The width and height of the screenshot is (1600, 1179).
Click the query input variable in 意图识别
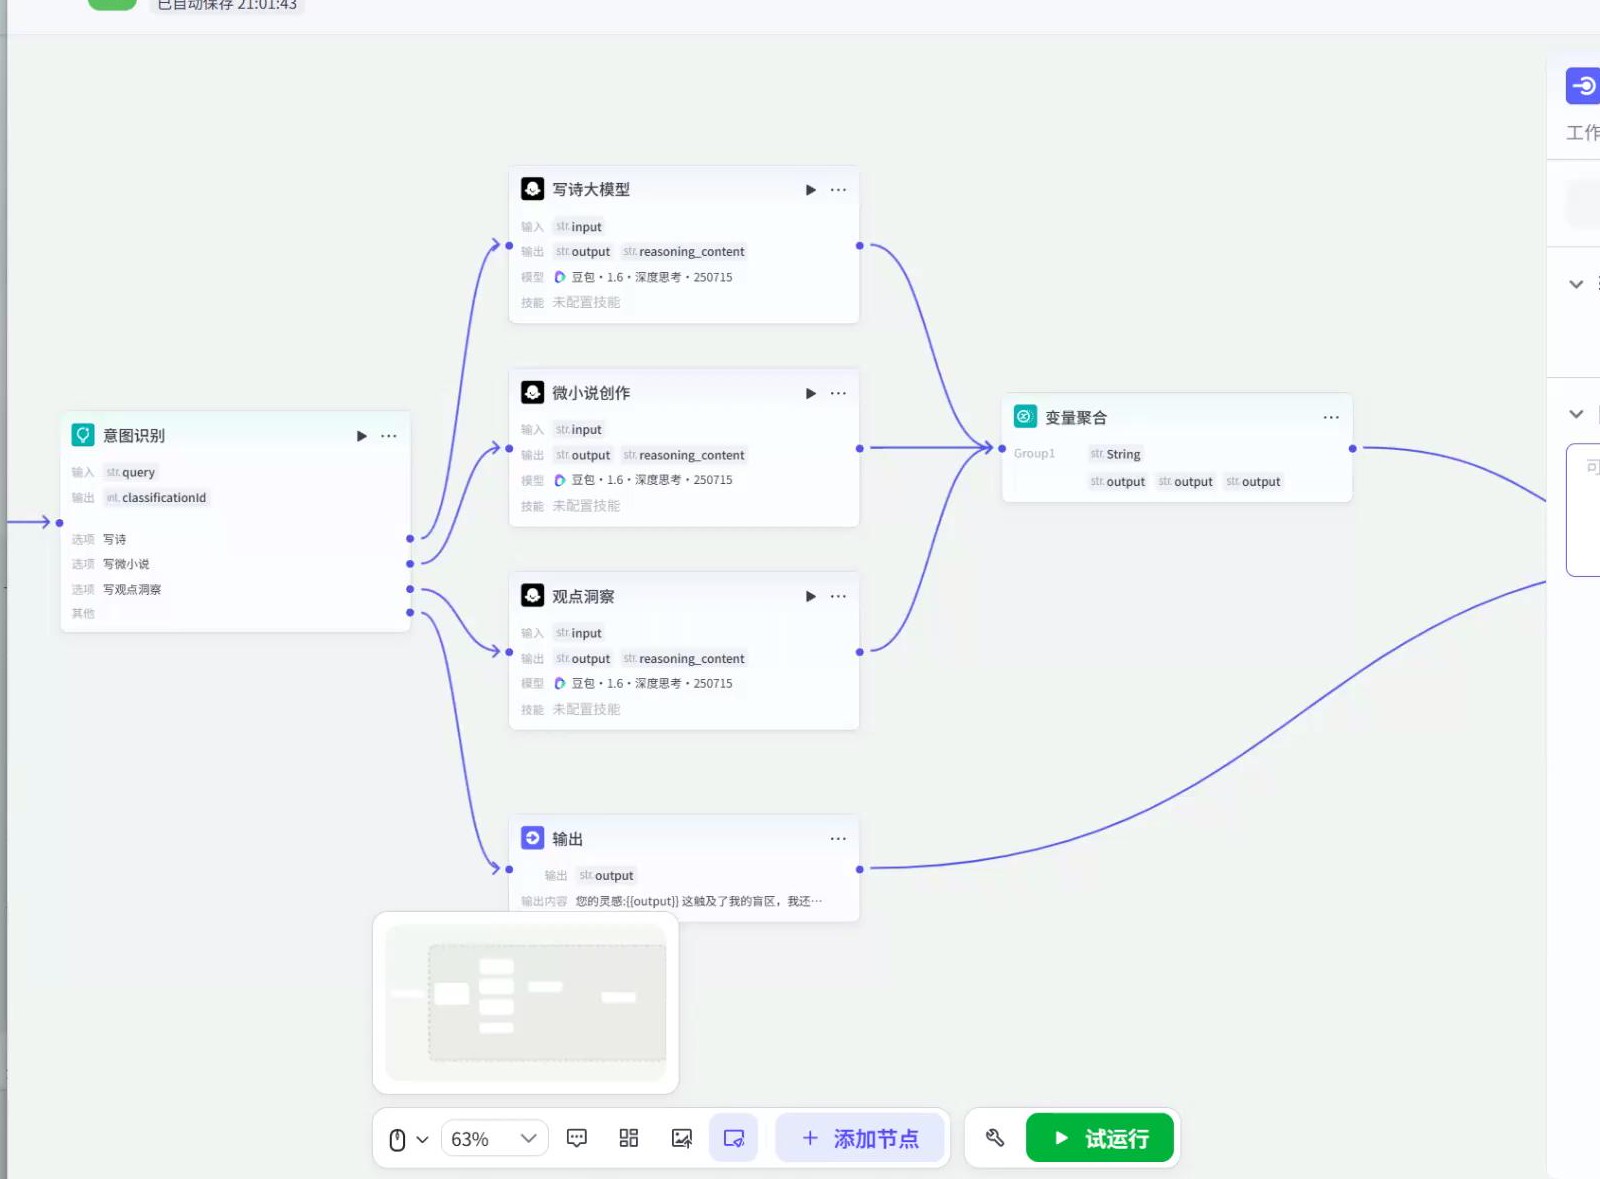[x=131, y=473]
